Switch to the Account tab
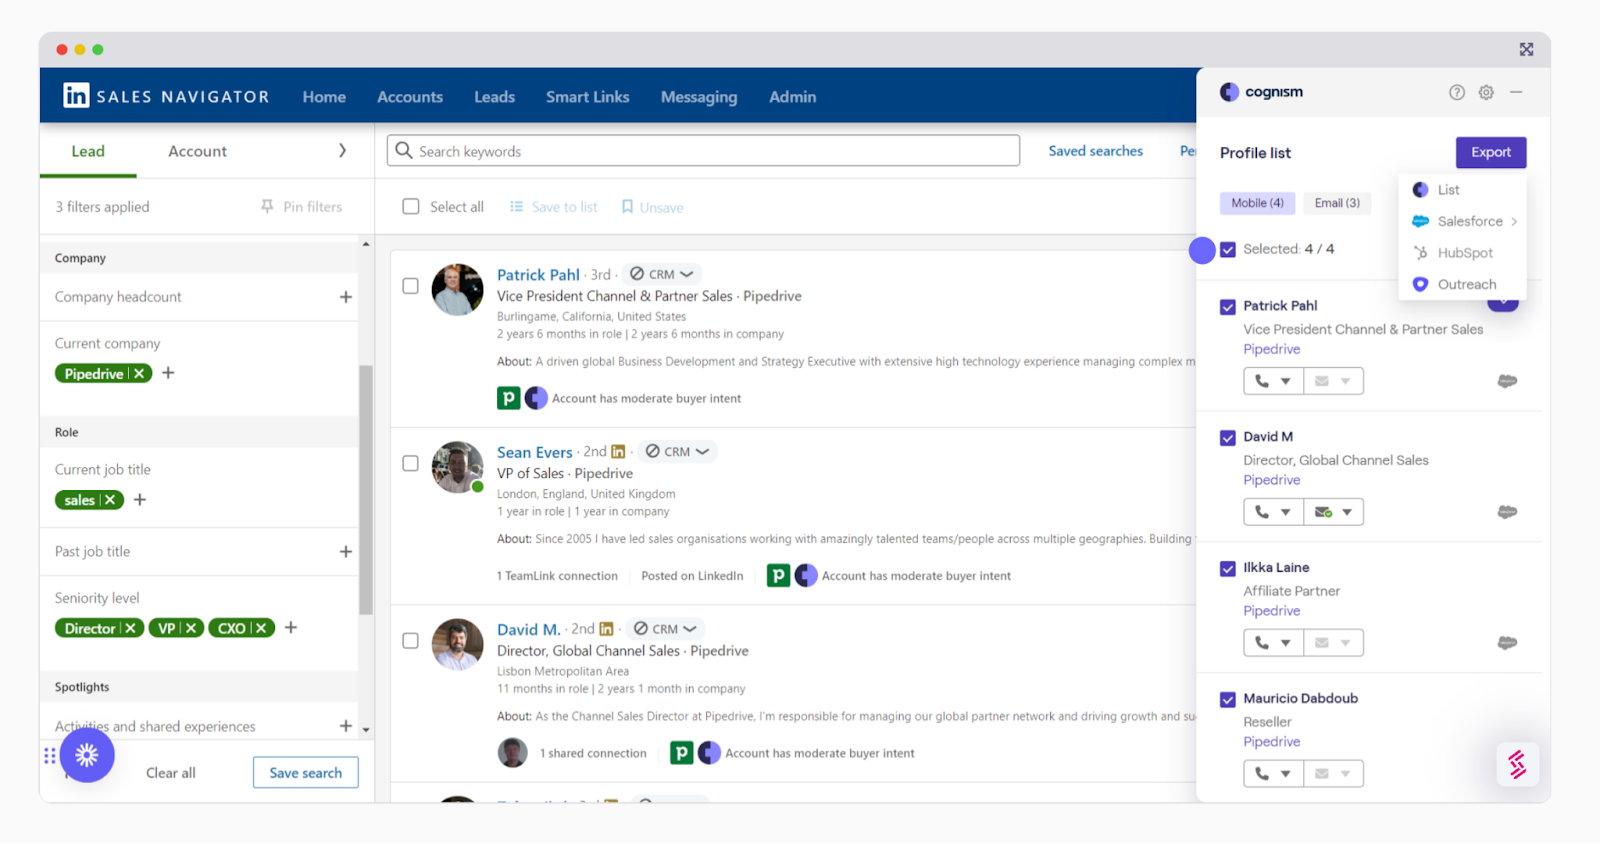 coord(197,151)
